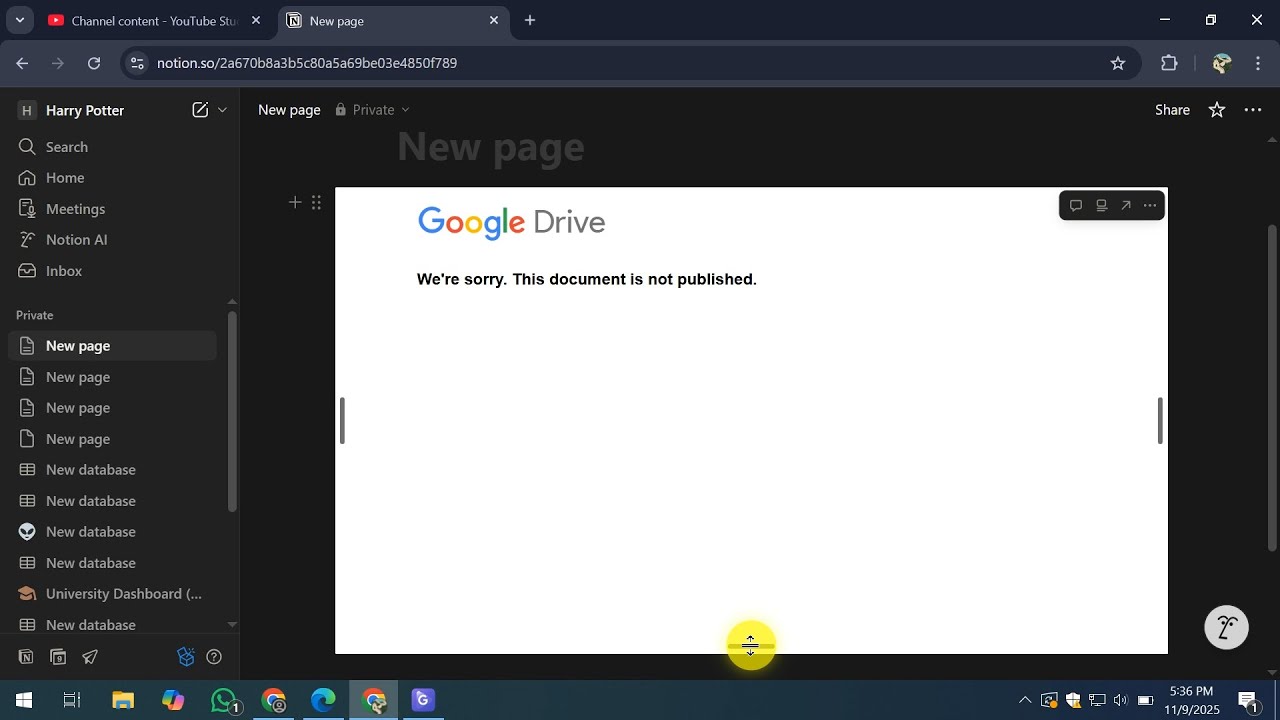Screen dimensions: 1280x720
Task: Open File Explorer from taskbar
Action: pos(123,700)
